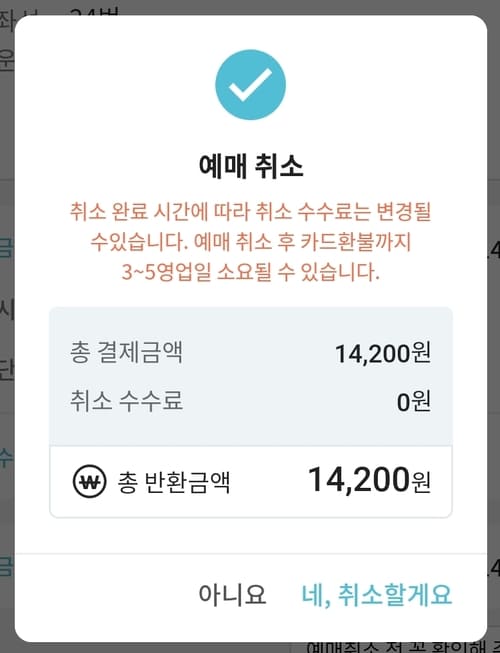Image resolution: width=500 pixels, height=653 pixels.
Task: Tap the gray payment summary box
Action: (251, 376)
